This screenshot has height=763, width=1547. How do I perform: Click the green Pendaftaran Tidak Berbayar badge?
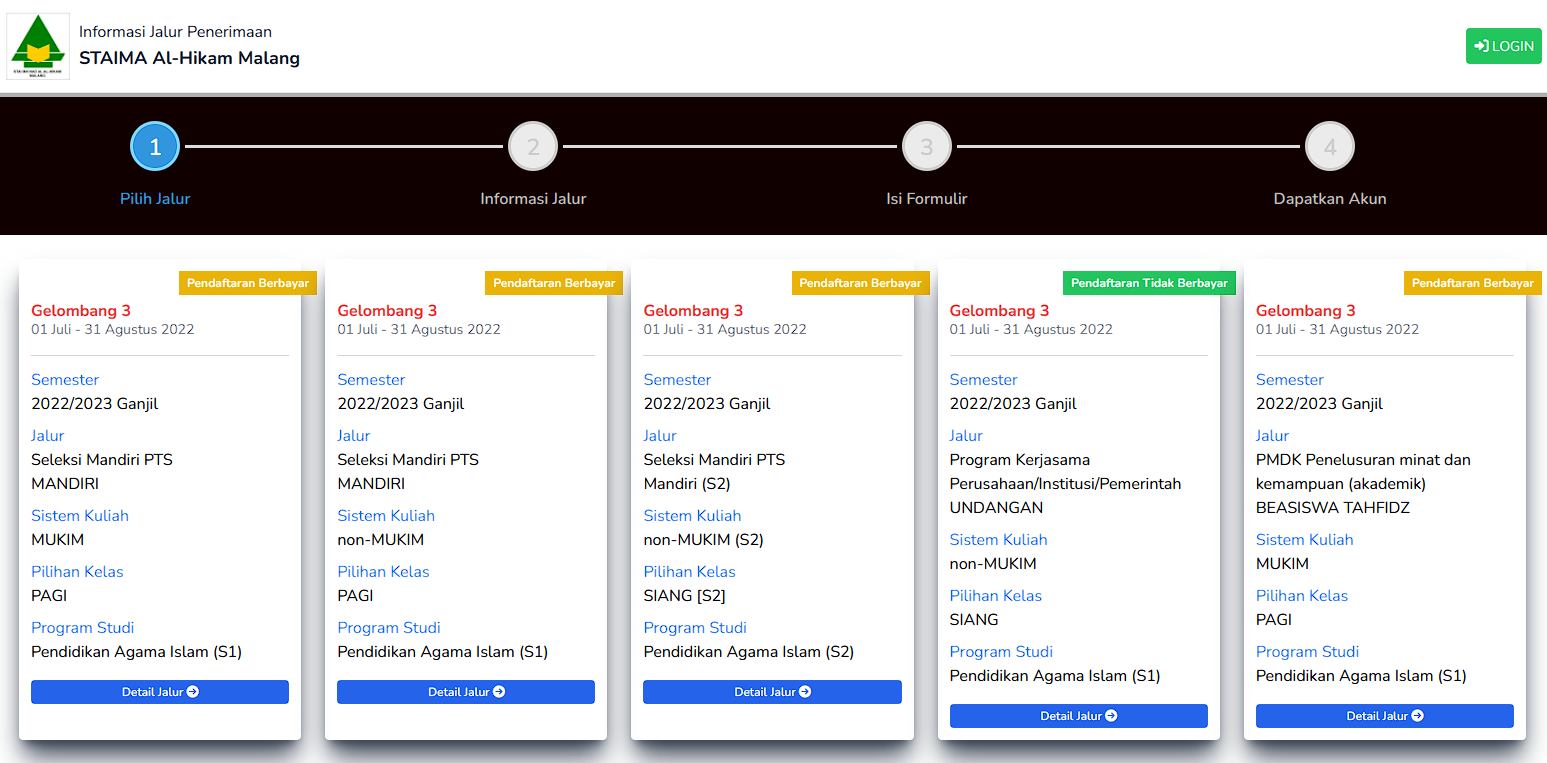point(1149,283)
